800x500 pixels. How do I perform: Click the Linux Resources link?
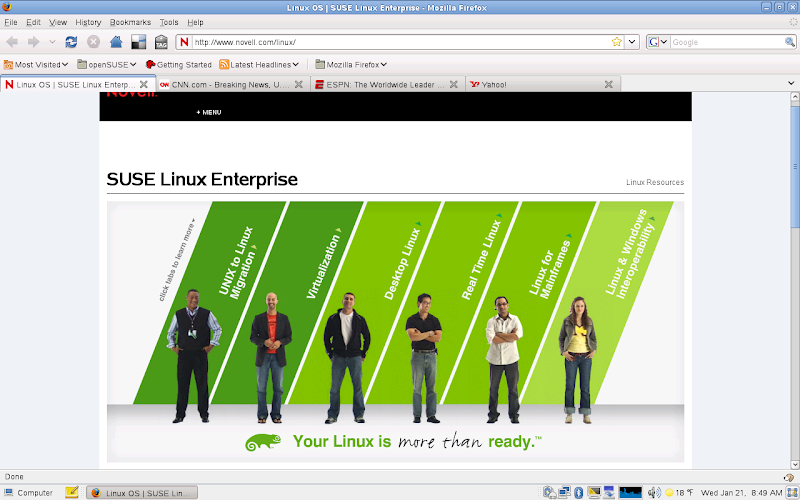click(x=655, y=182)
